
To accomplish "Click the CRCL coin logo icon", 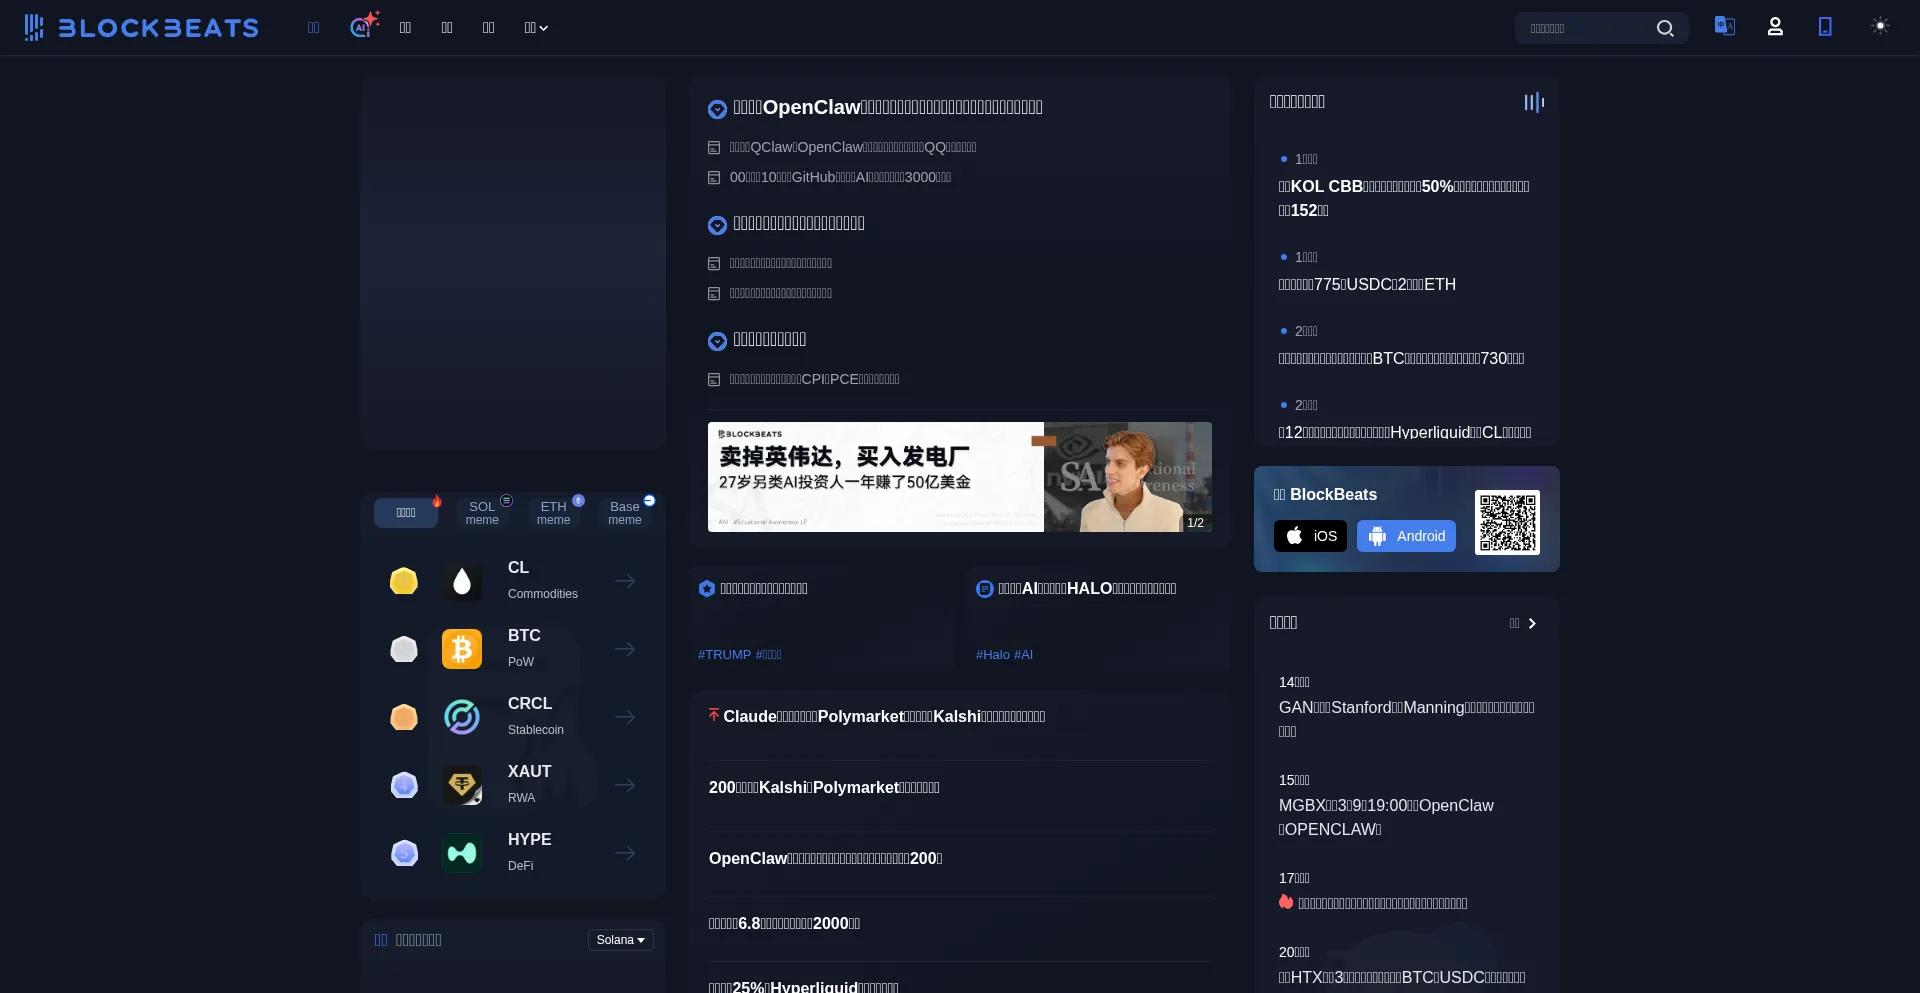I will point(462,717).
